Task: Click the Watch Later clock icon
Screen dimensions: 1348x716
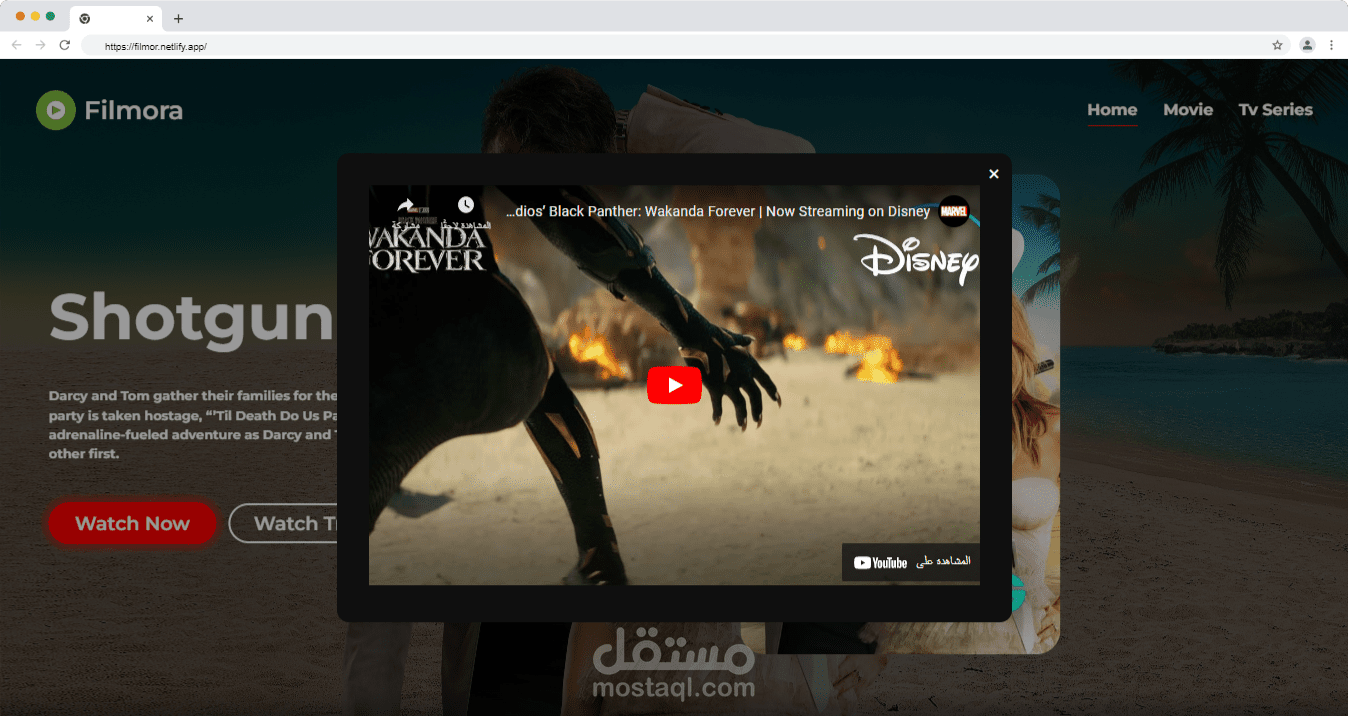Action: pos(466,205)
